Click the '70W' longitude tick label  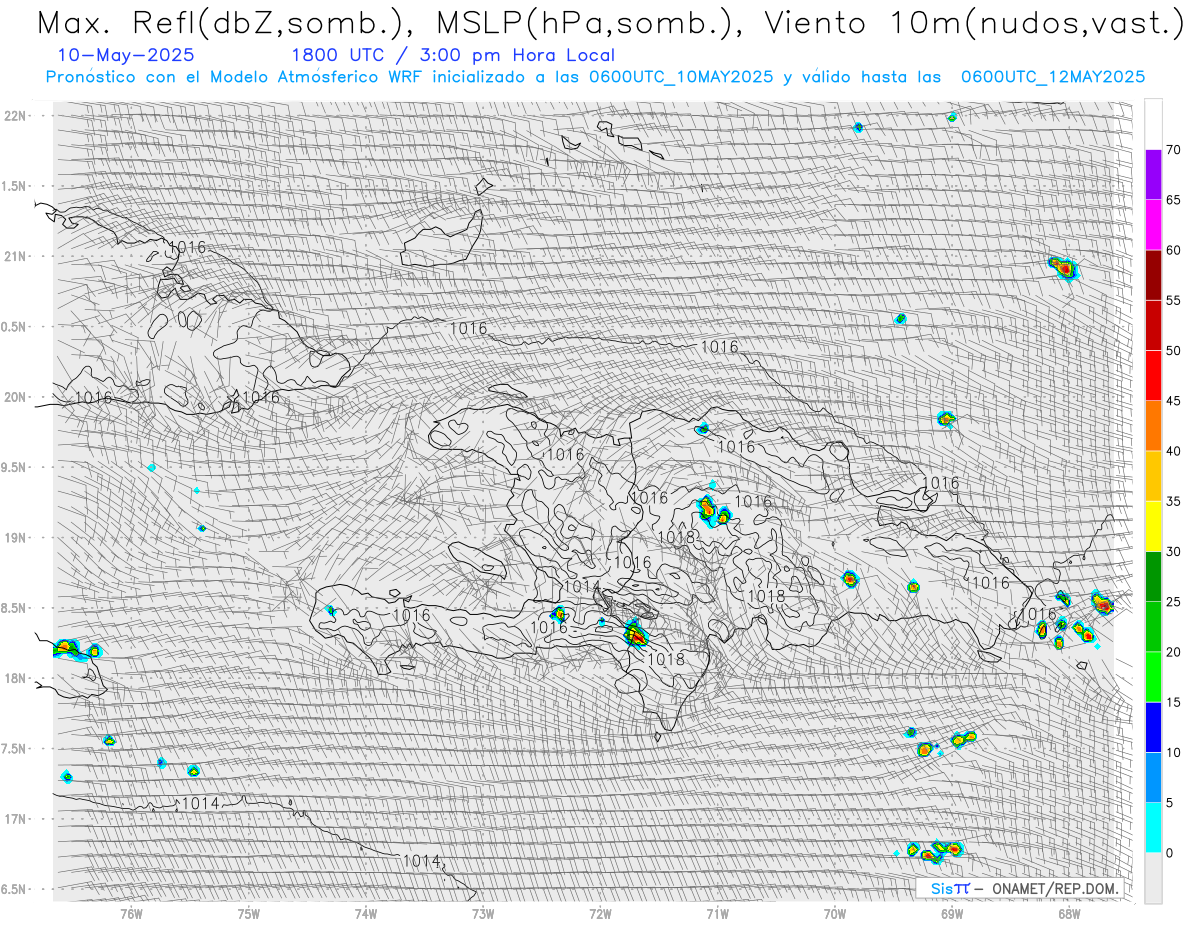pyautogui.click(x=835, y=913)
